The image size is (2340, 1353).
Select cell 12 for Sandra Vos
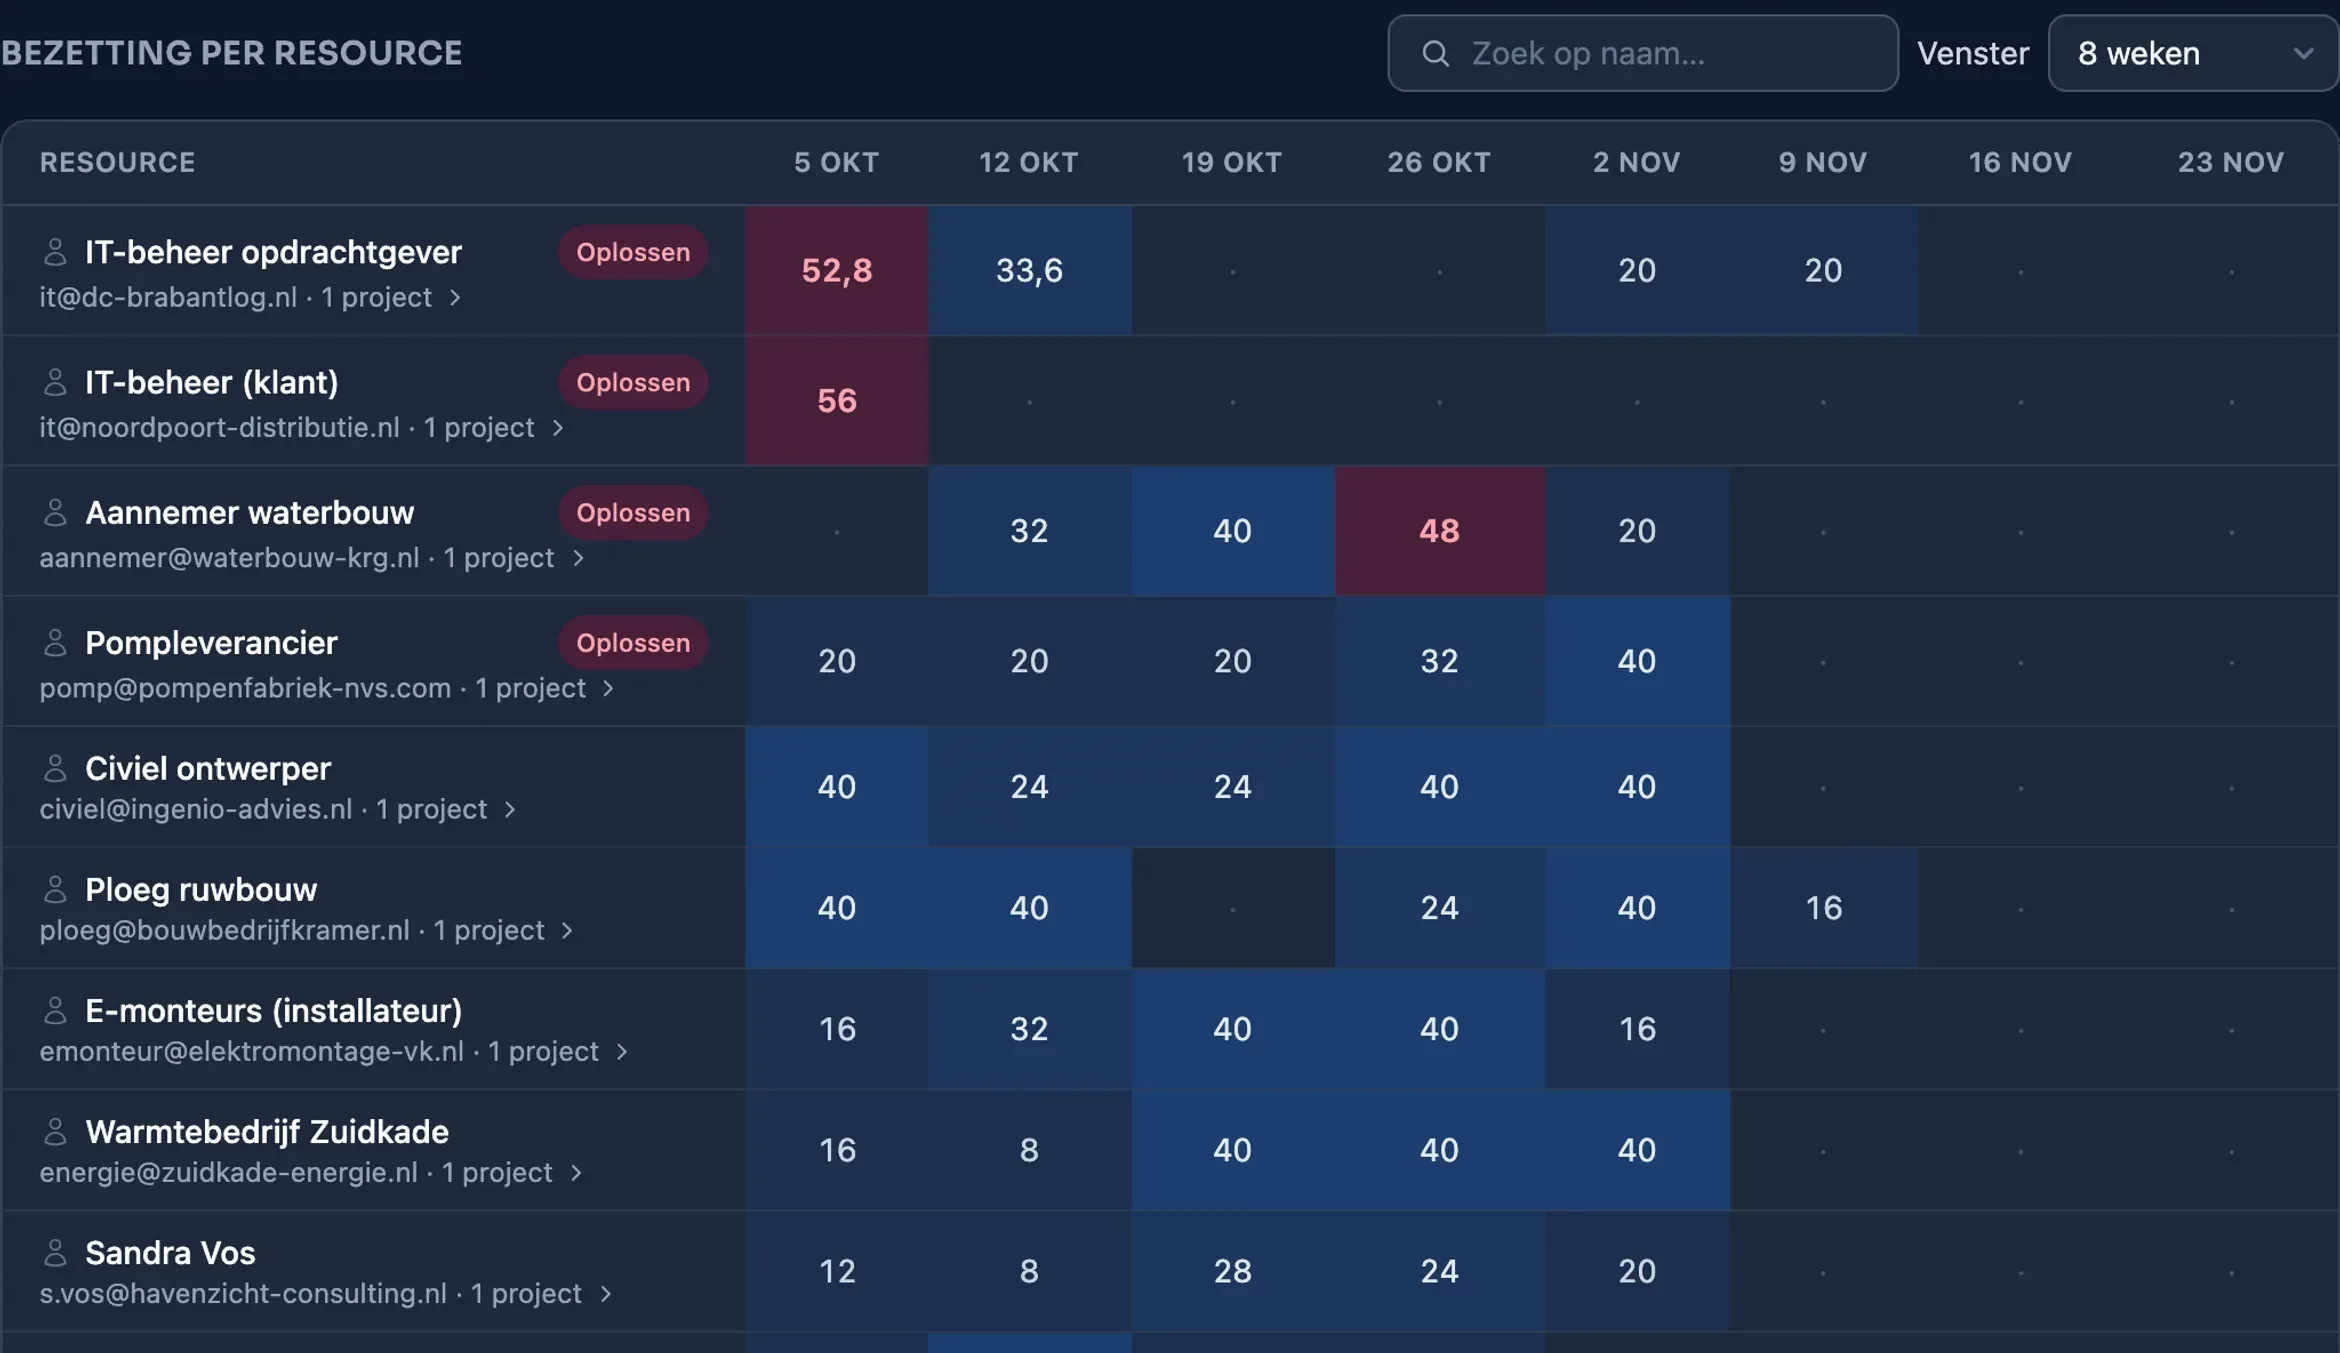tap(837, 1271)
